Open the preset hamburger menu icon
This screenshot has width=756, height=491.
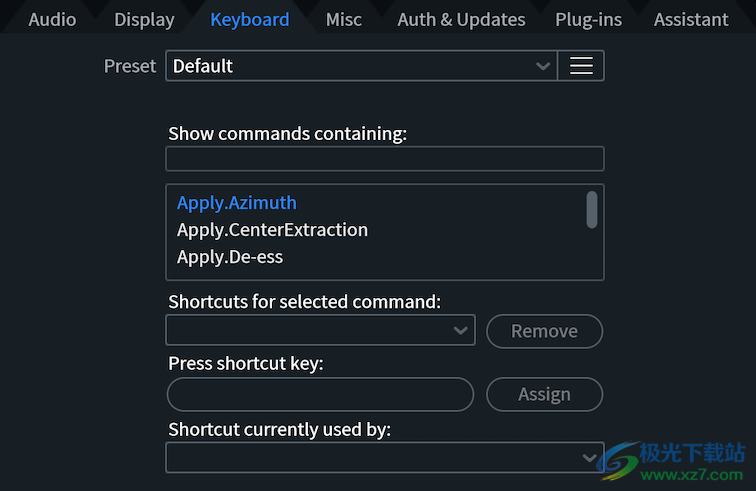(581, 66)
